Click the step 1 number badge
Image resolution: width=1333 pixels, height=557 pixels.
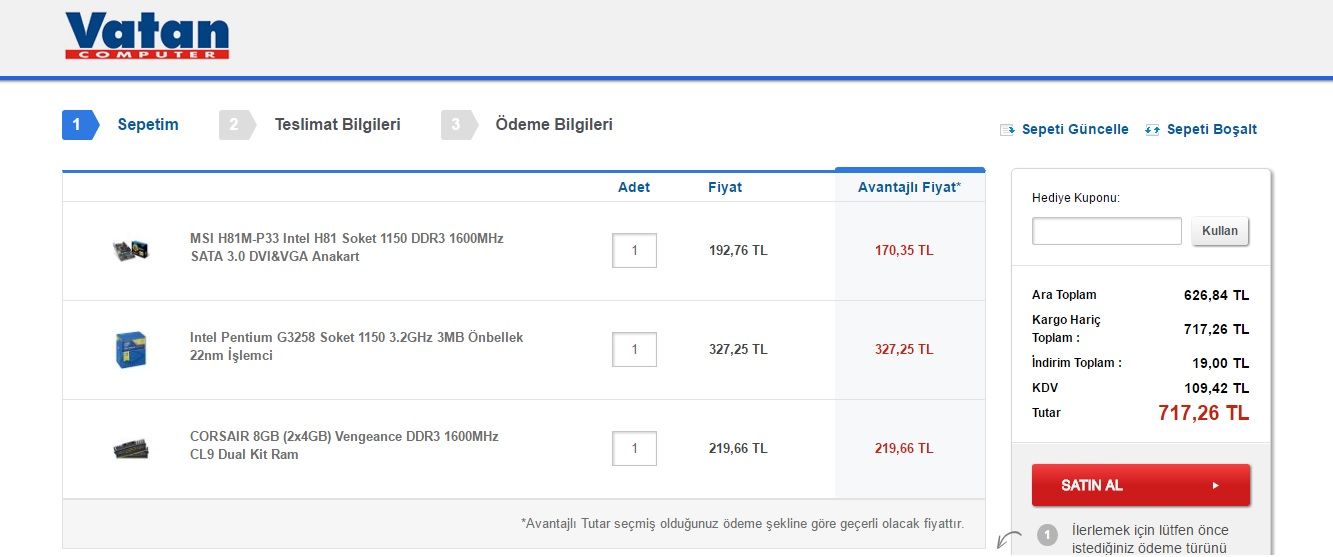click(x=78, y=125)
